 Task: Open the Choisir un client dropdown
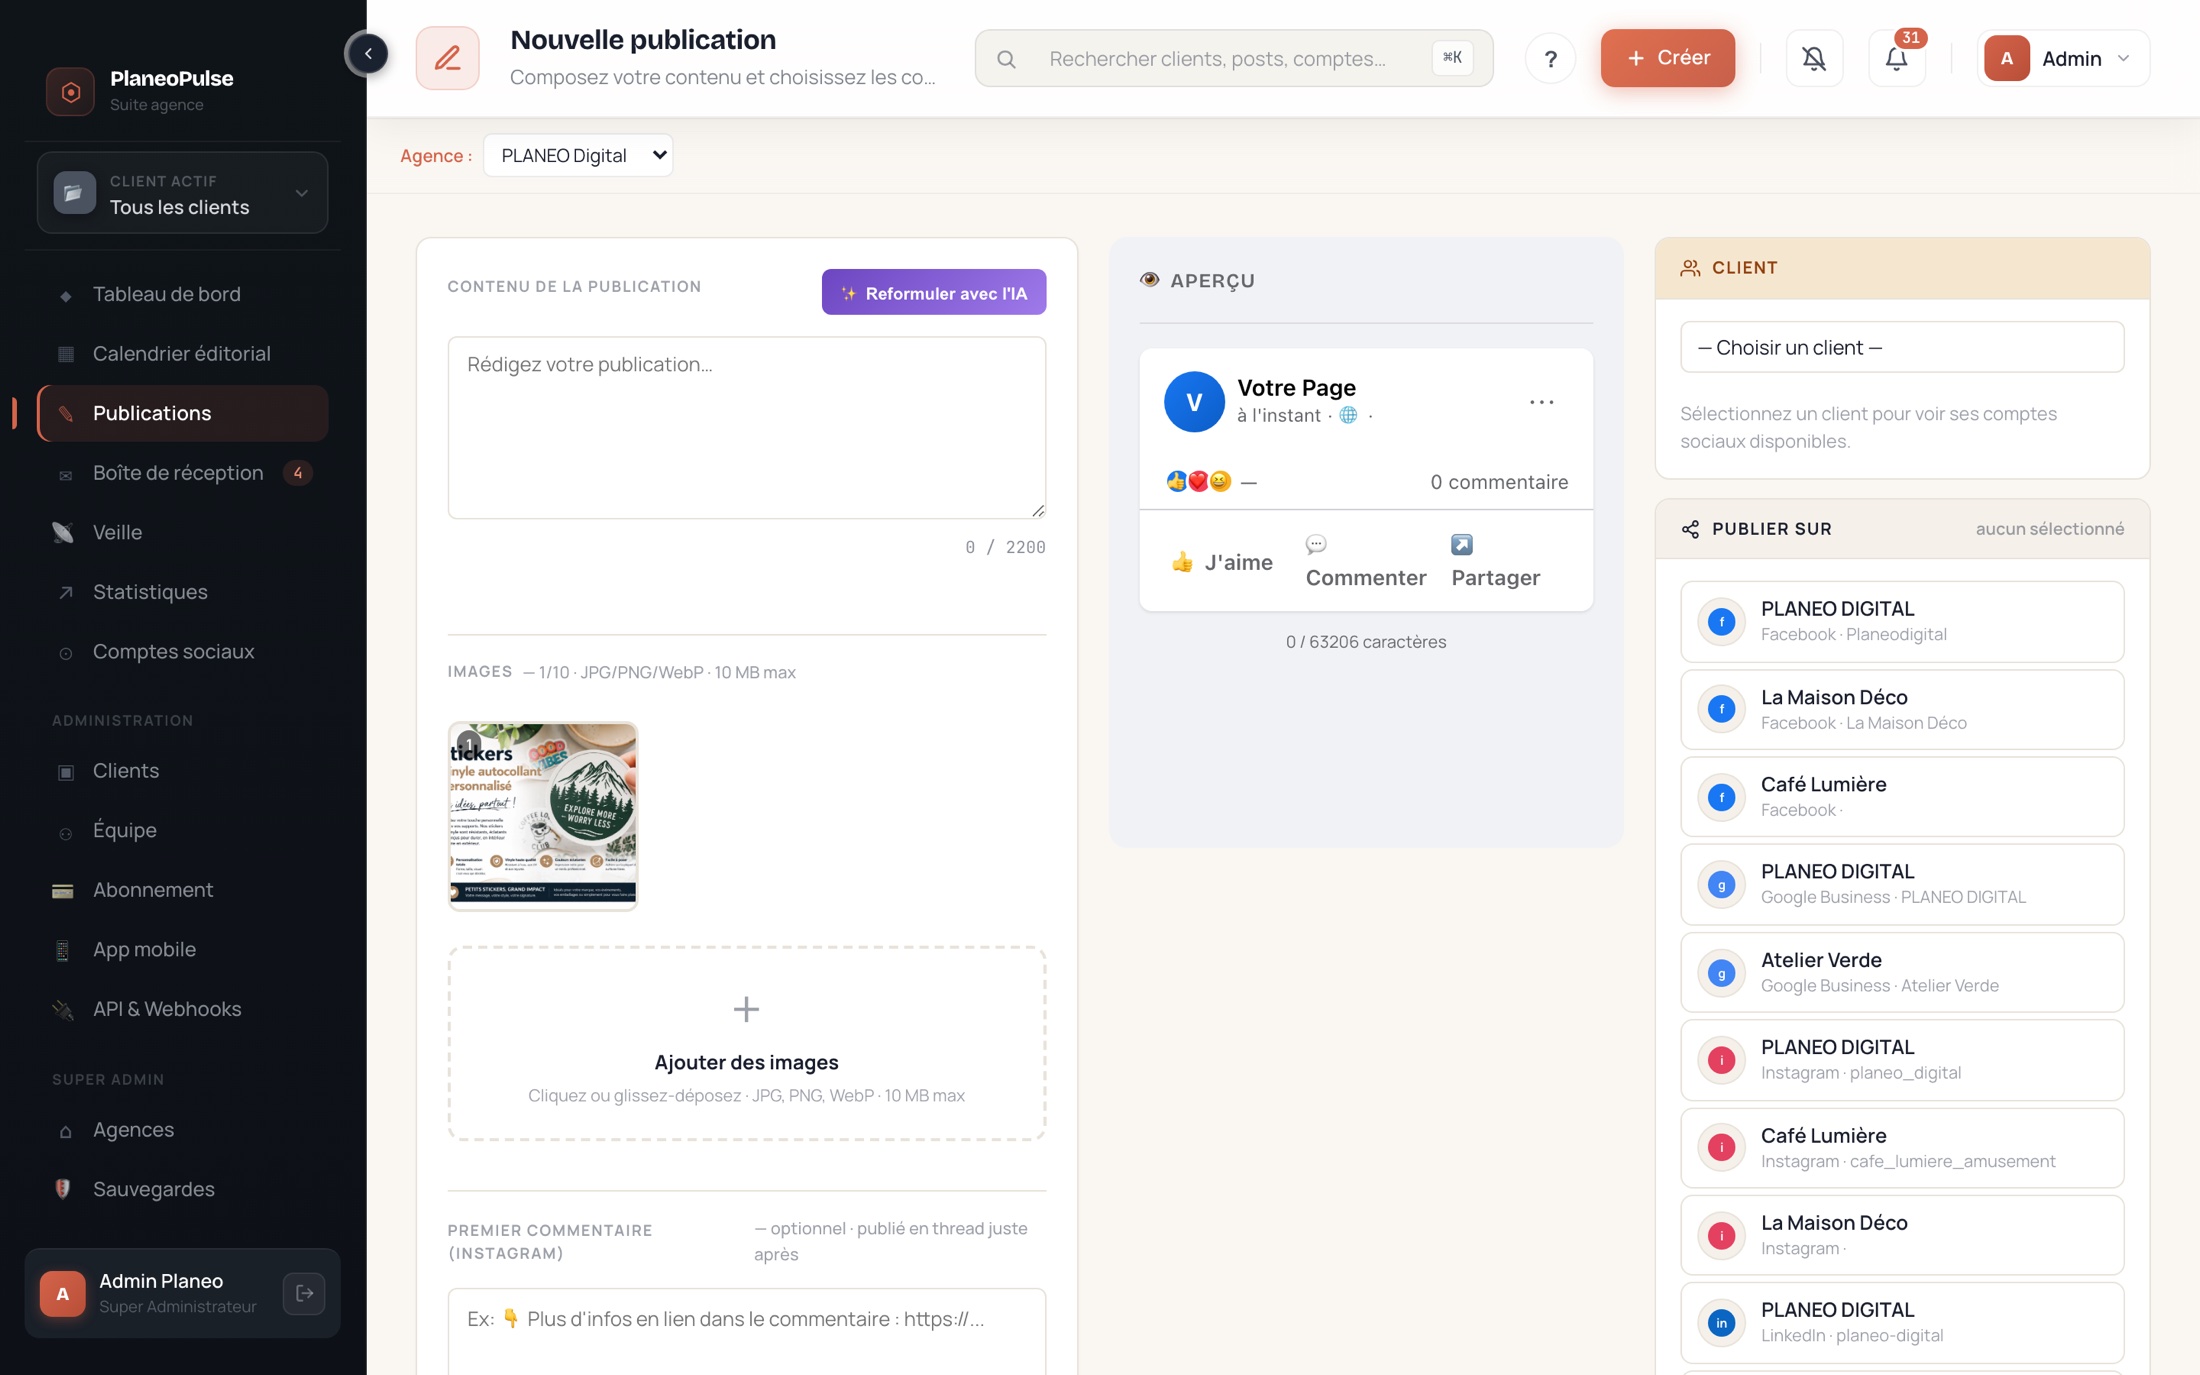pyautogui.click(x=1901, y=347)
